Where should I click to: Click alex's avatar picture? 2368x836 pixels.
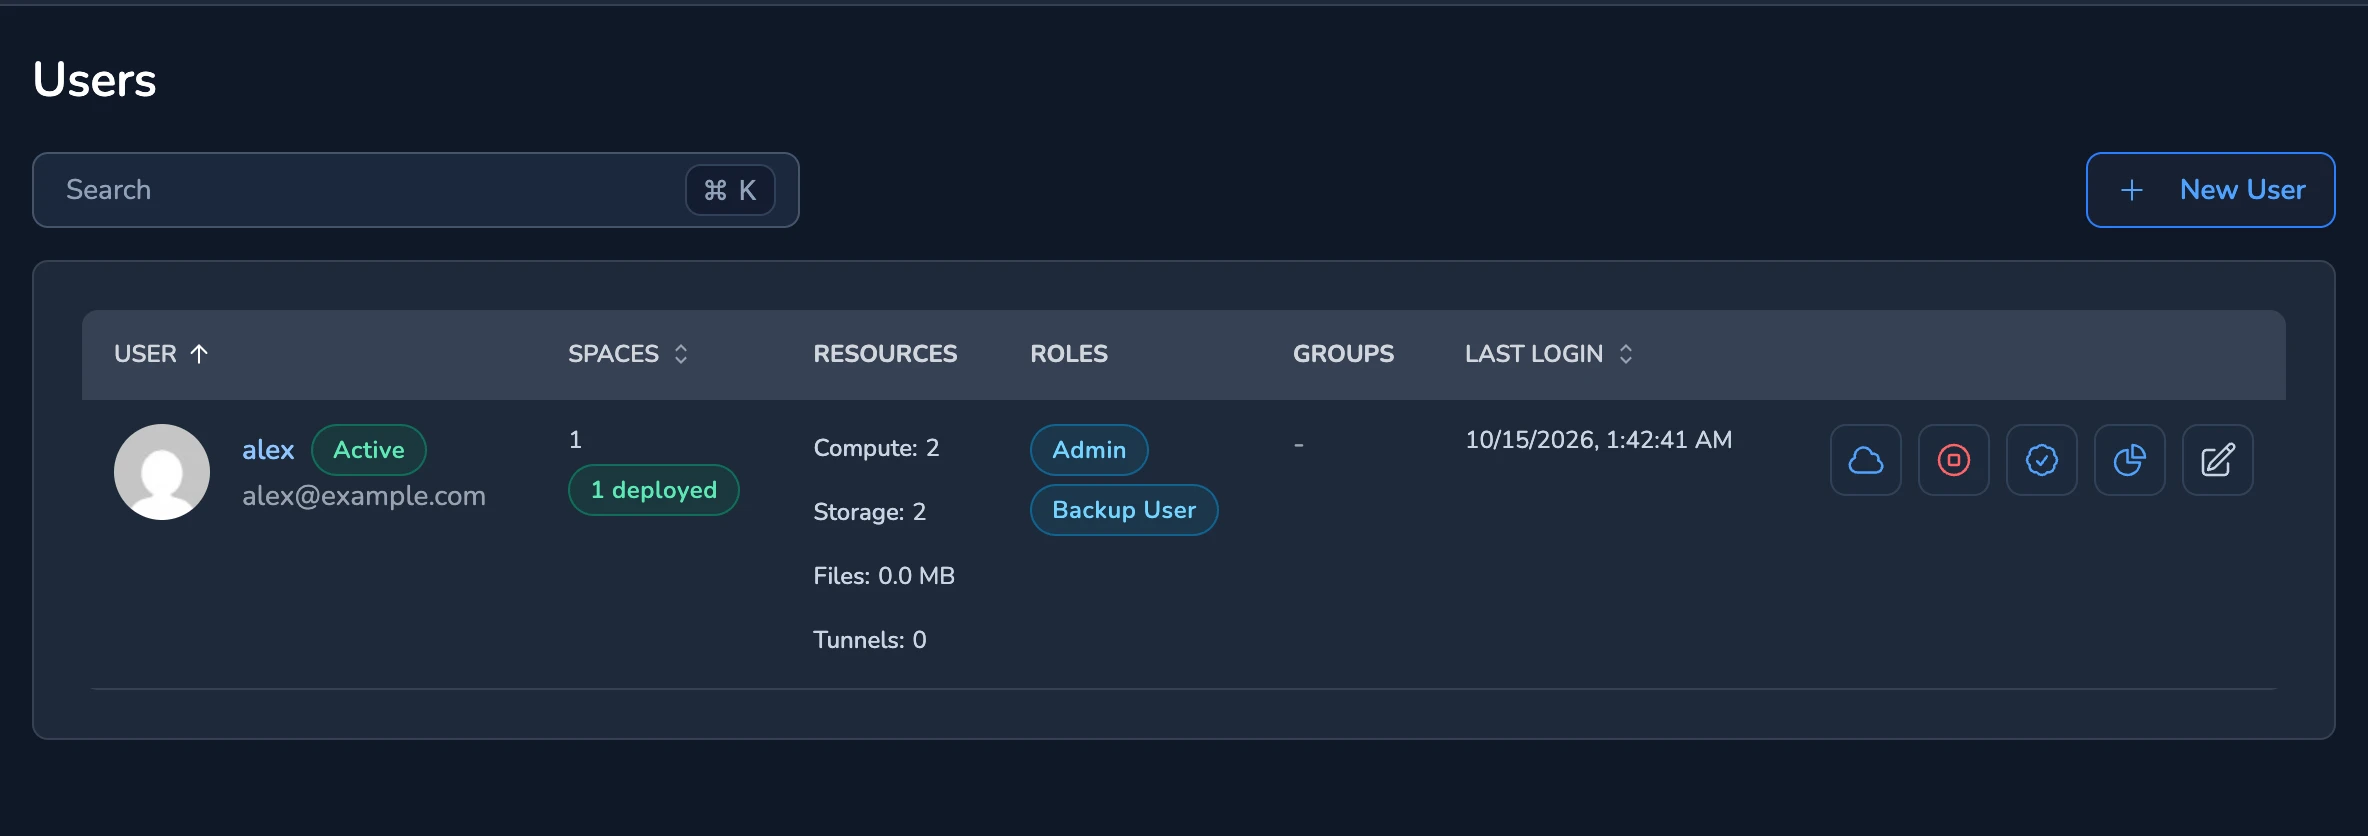coord(162,472)
